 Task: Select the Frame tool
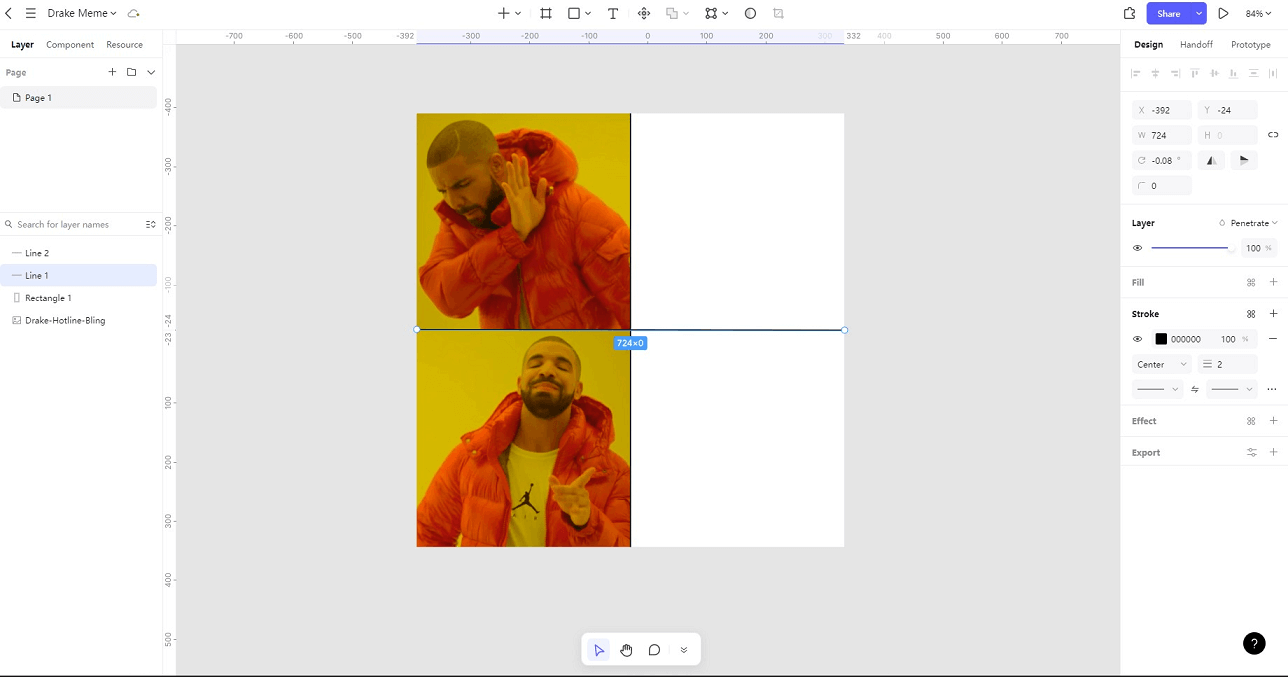tap(546, 14)
